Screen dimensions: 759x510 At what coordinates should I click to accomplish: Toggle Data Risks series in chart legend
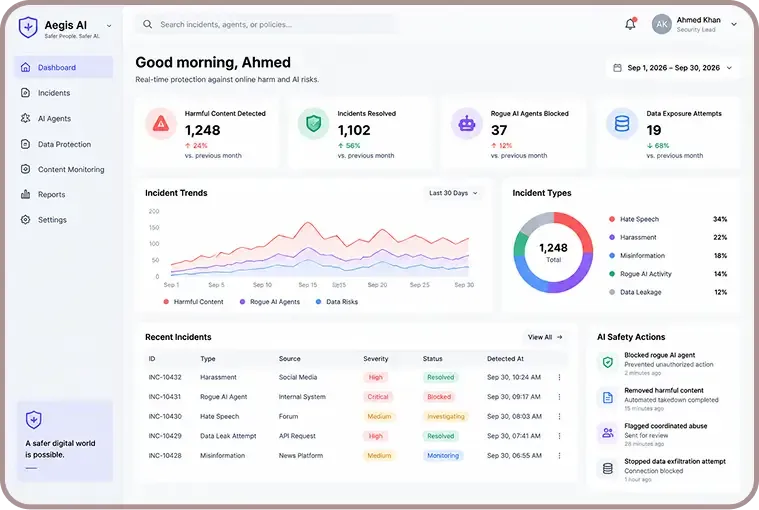337,302
